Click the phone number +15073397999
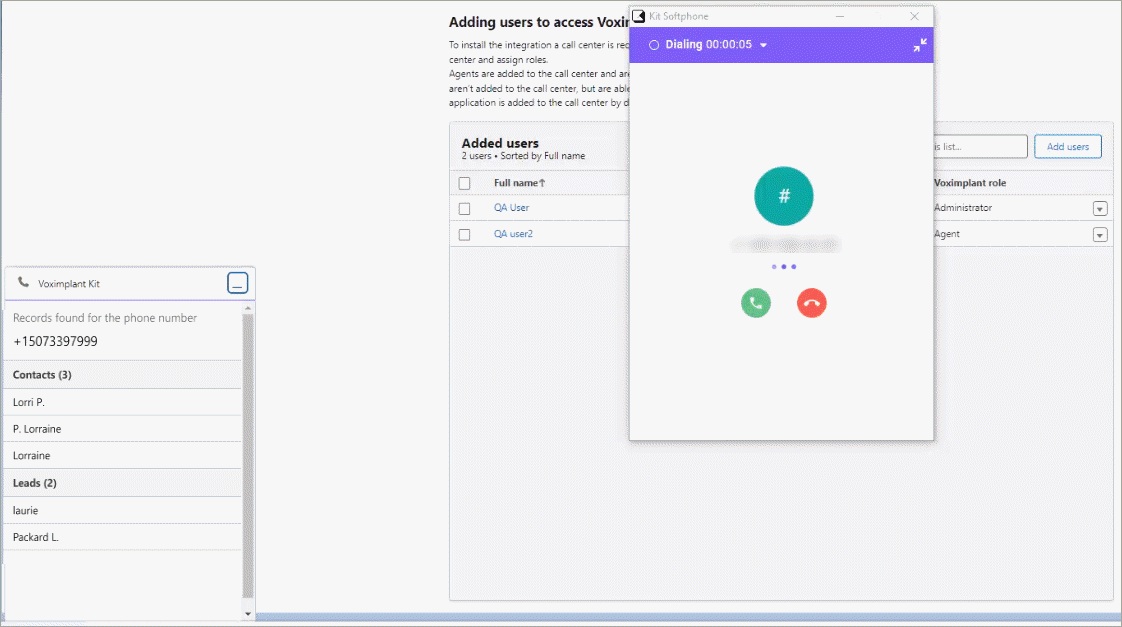 [x=55, y=341]
